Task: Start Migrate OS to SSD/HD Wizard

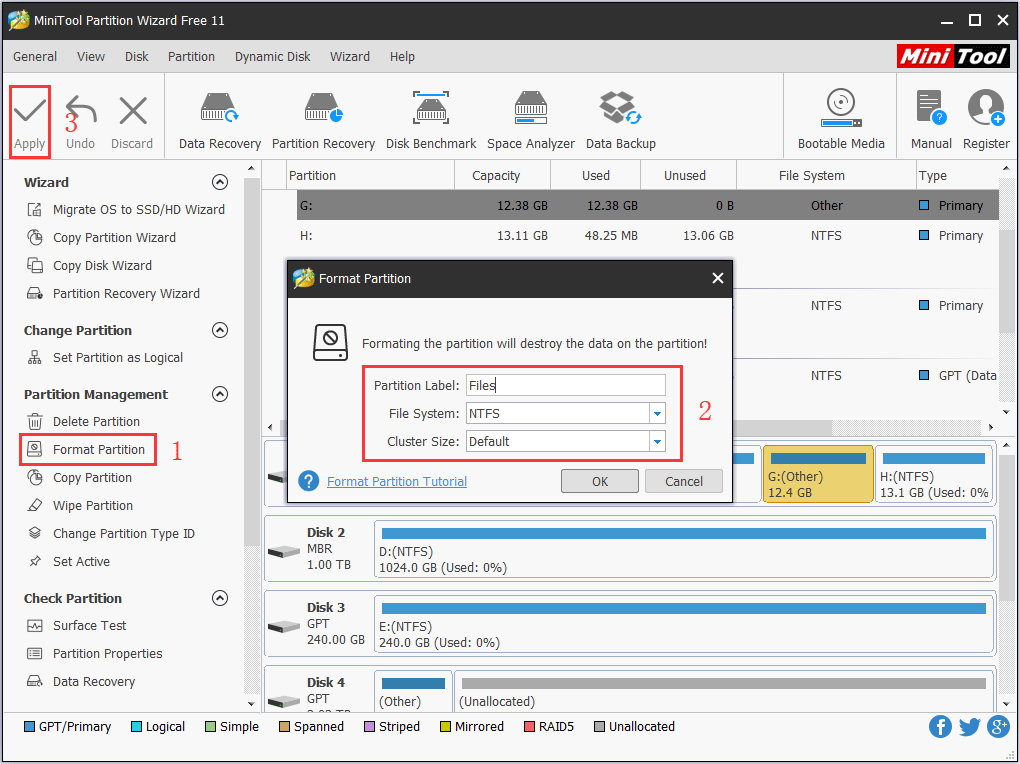Action: tap(126, 210)
